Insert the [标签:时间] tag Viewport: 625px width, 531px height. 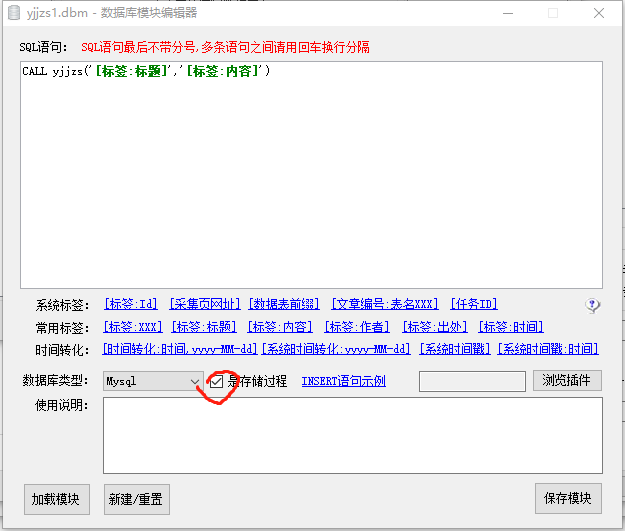pos(511,327)
